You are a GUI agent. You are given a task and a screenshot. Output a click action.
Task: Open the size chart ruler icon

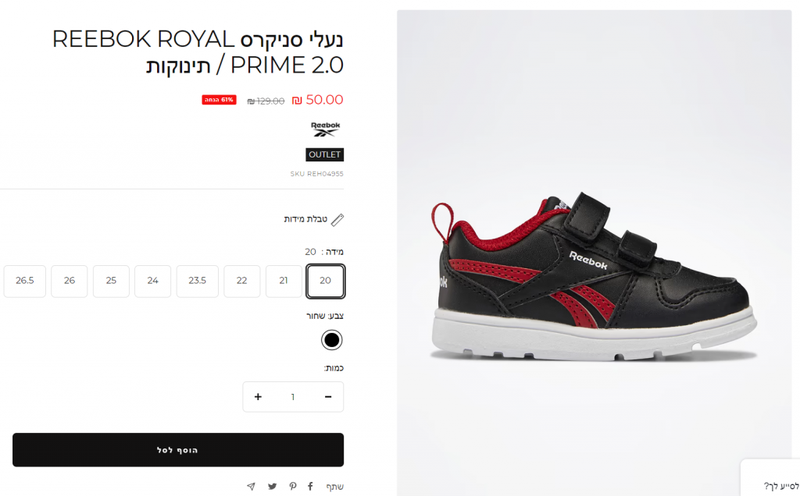pyautogui.click(x=337, y=219)
